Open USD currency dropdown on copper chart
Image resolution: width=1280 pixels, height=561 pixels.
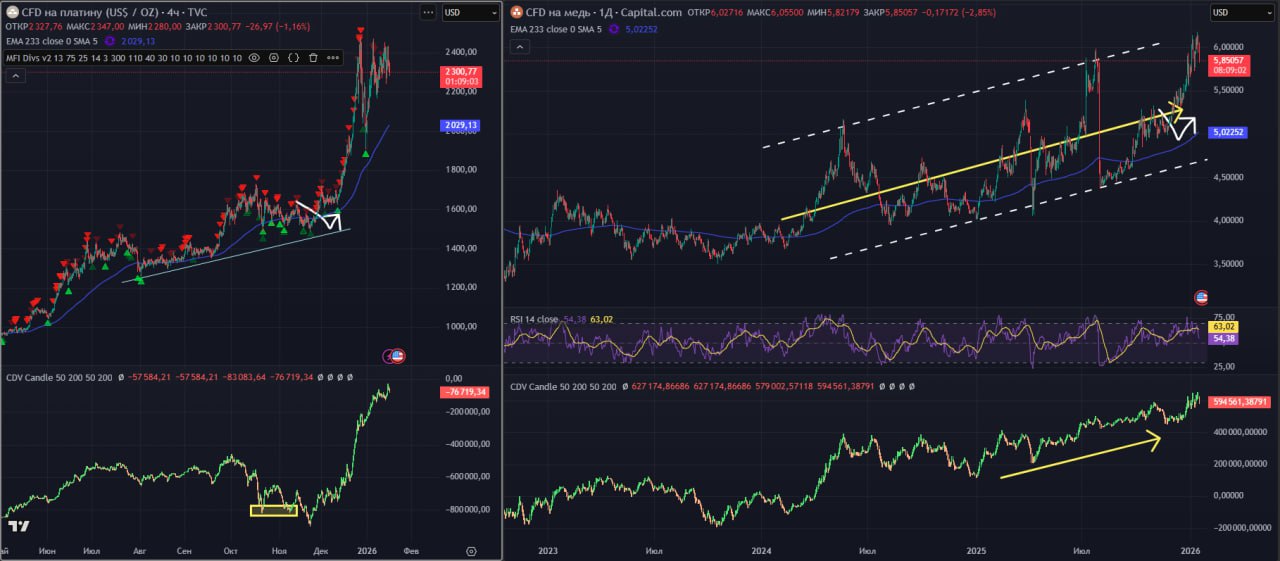tap(1243, 12)
